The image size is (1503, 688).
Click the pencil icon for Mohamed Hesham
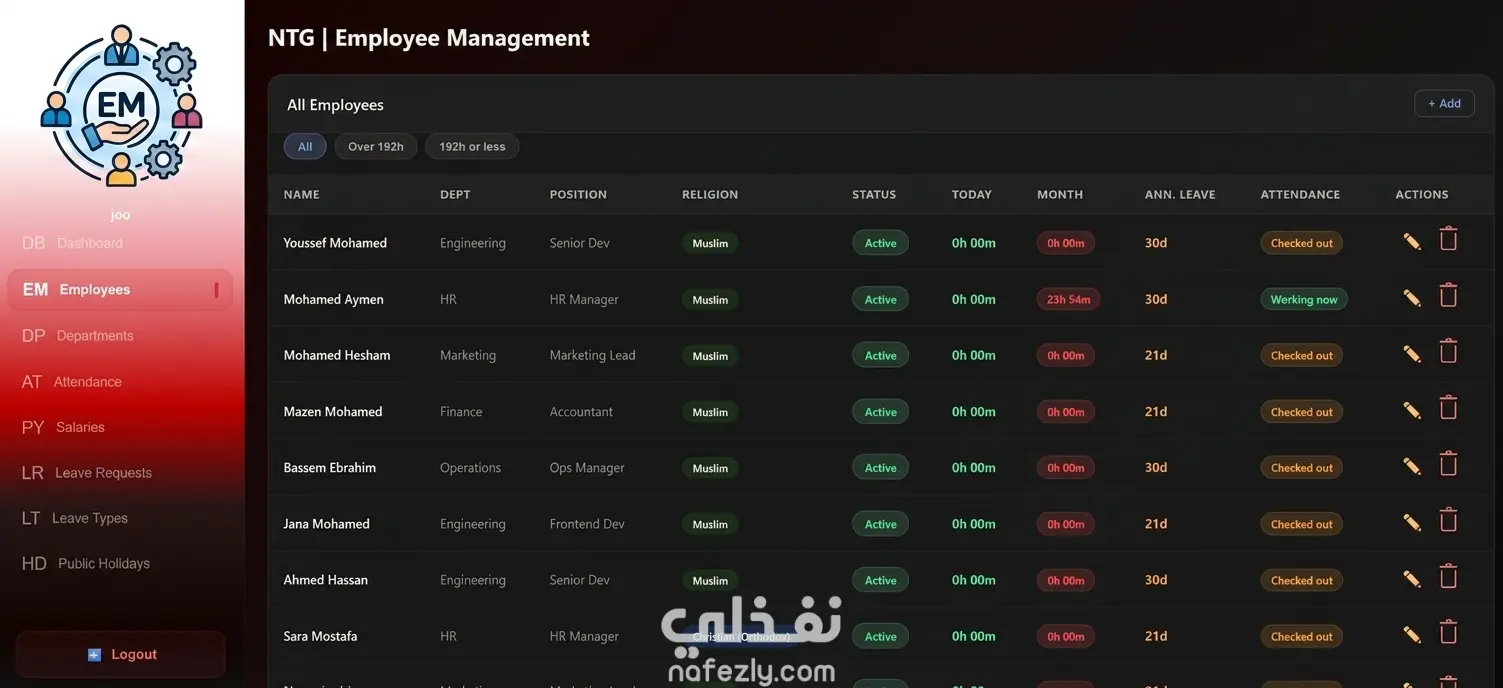(x=1412, y=354)
